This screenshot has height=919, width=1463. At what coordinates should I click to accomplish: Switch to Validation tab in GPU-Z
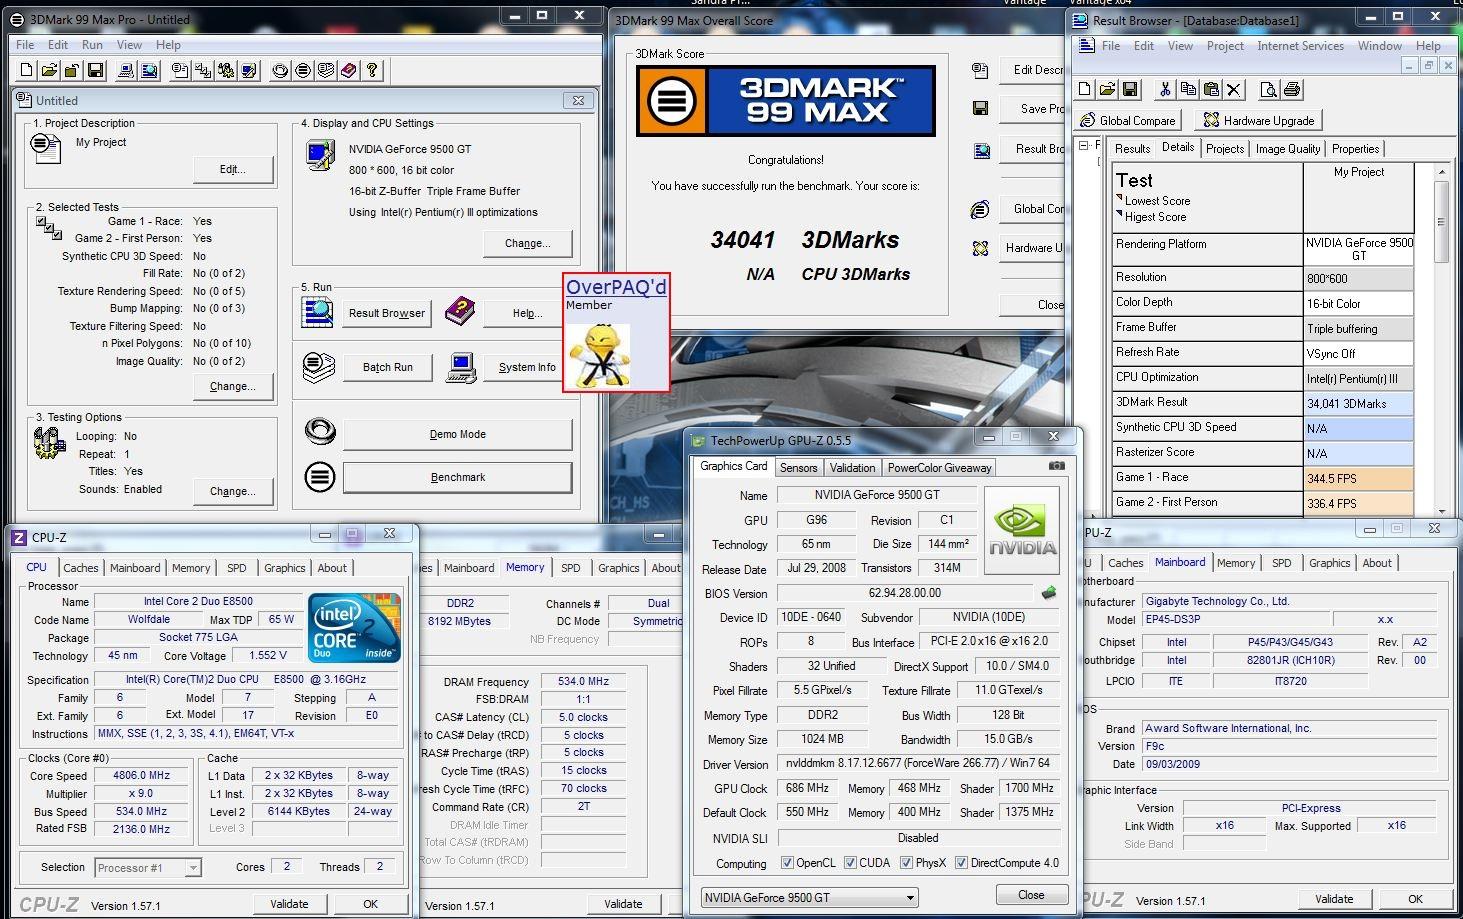pyautogui.click(x=852, y=467)
